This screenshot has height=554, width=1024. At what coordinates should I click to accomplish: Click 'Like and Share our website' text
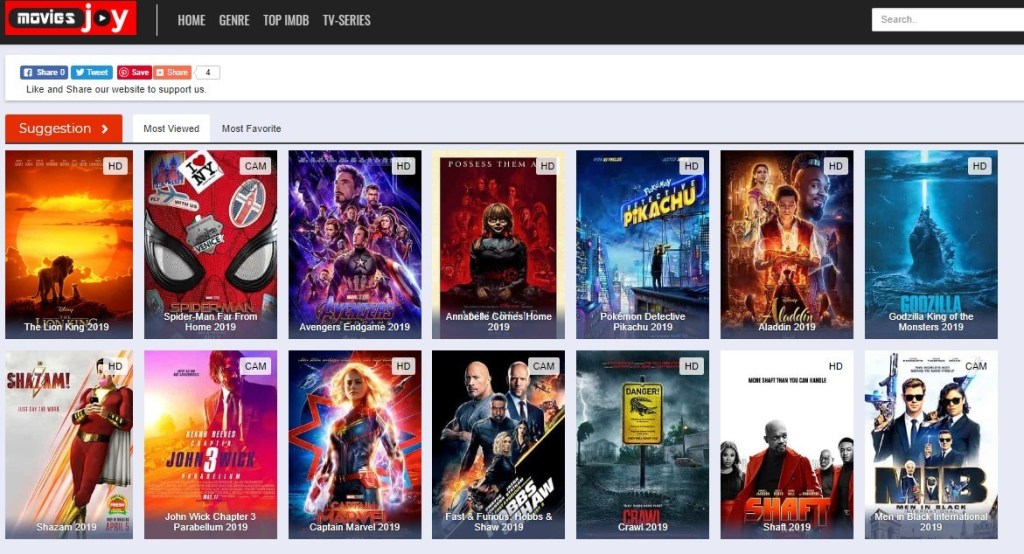click(x=116, y=90)
